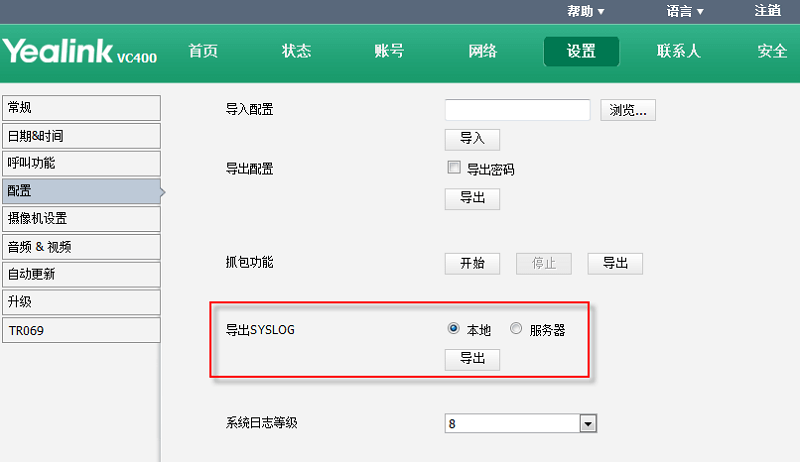Image resolution: width=800 pixels, height=462 pixels.
Task: Click the 浏览... browse button
Action: point(628,110)
